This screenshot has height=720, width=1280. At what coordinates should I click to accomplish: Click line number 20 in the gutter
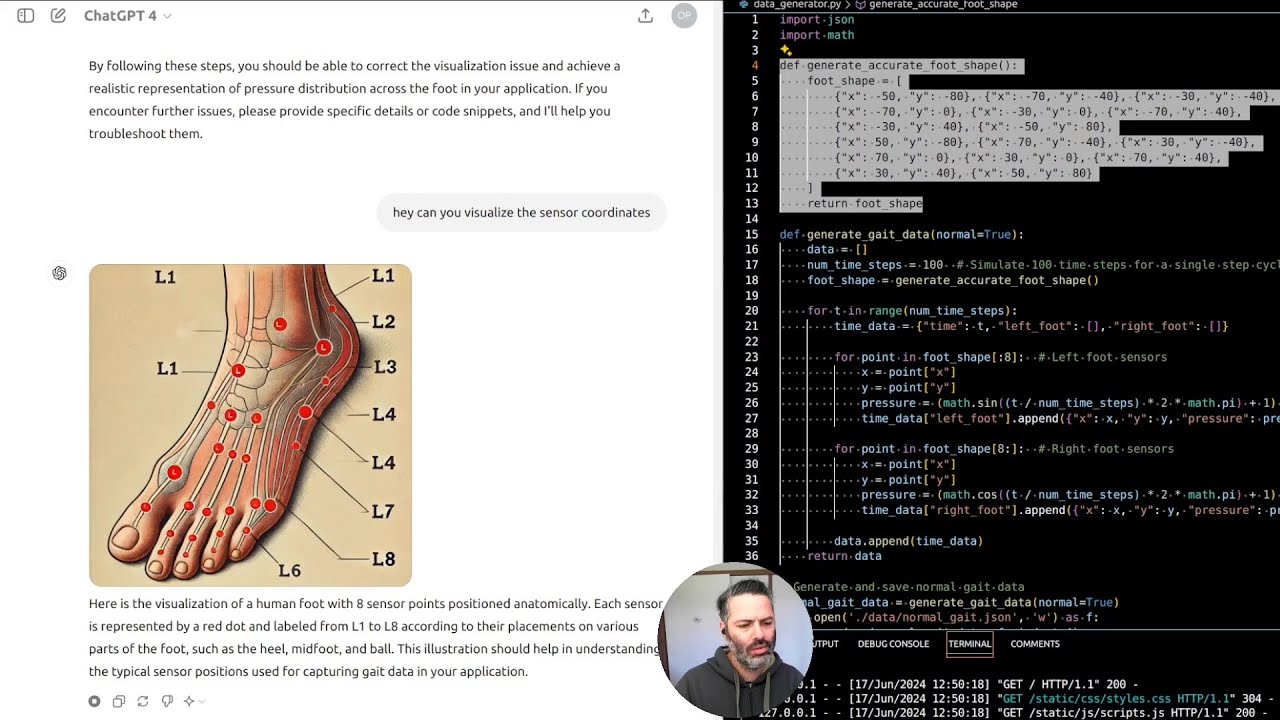(x=752, y=311)
